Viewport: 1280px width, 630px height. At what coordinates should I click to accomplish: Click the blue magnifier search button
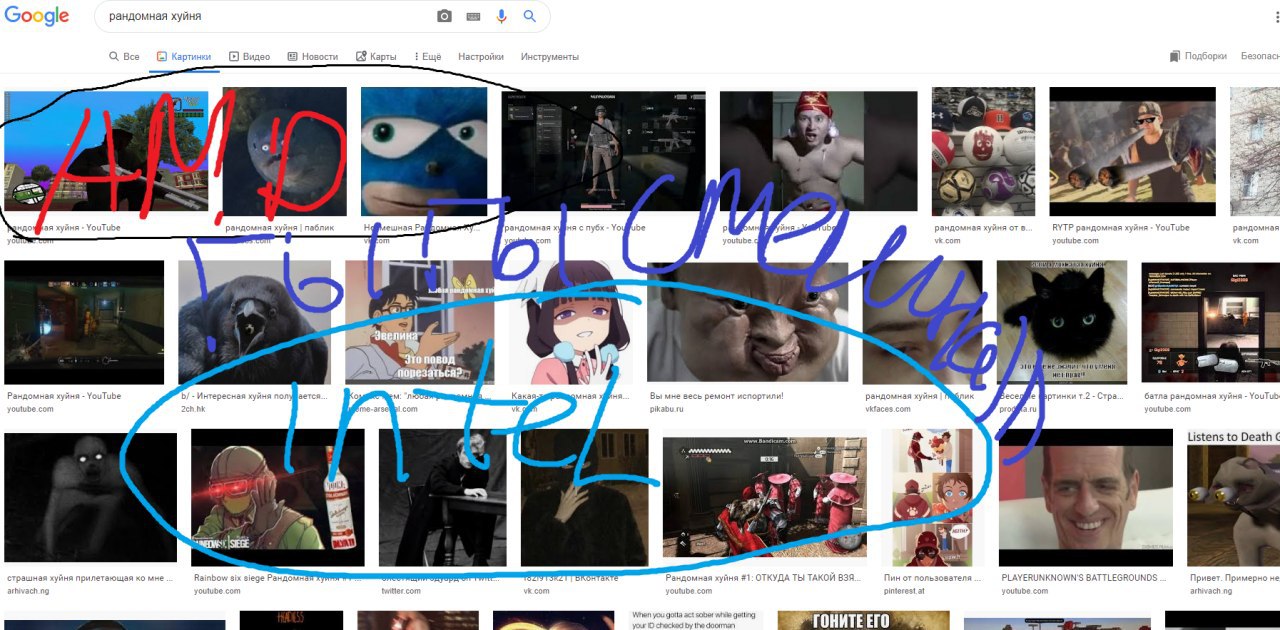(x=530, y=17)
